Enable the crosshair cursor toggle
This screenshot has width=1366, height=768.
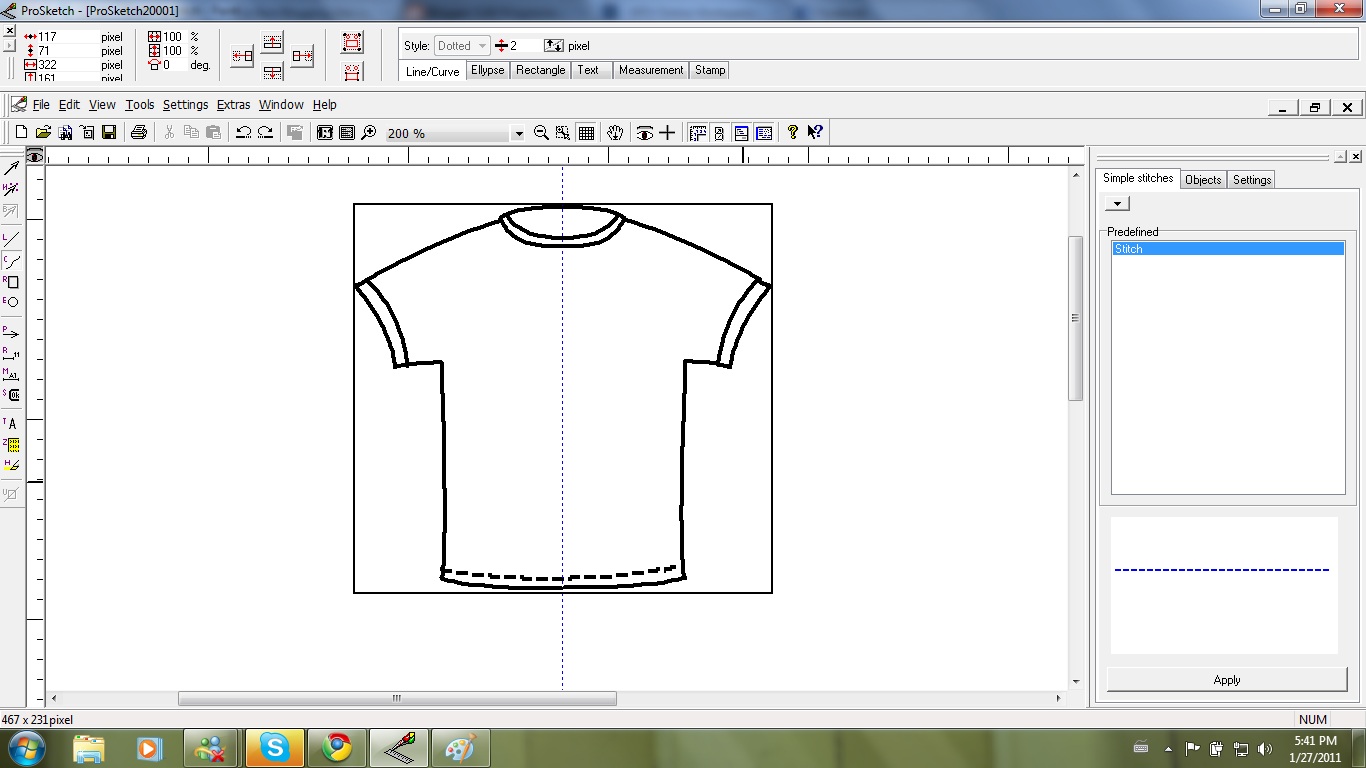[667, 131]
